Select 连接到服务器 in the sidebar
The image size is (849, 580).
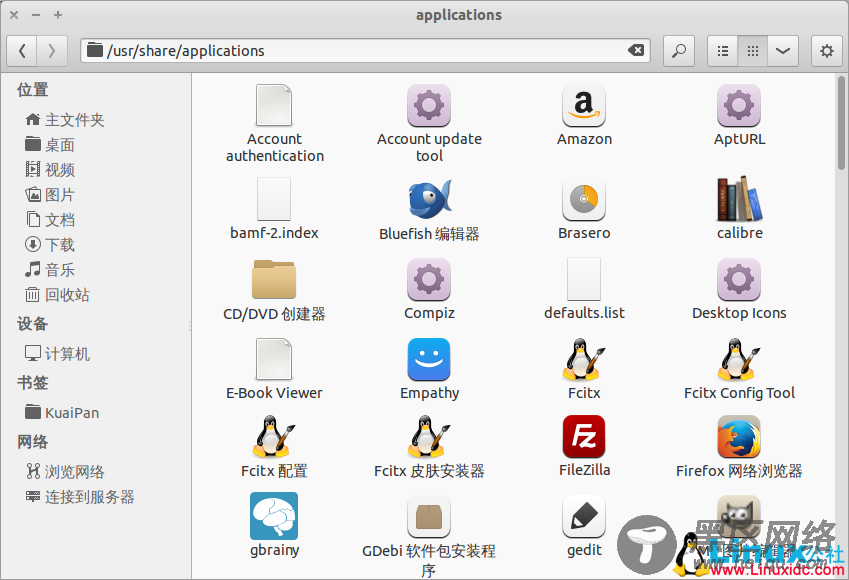pyautogui.click(x=80, y=497)
